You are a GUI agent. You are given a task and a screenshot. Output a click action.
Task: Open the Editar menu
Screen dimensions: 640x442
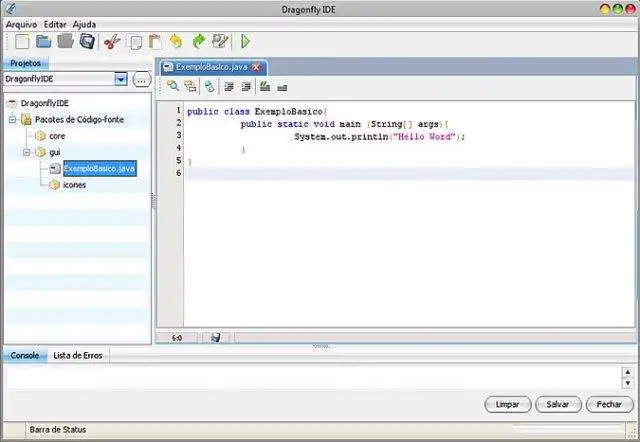pyautogui.click(x=55, y=24)
